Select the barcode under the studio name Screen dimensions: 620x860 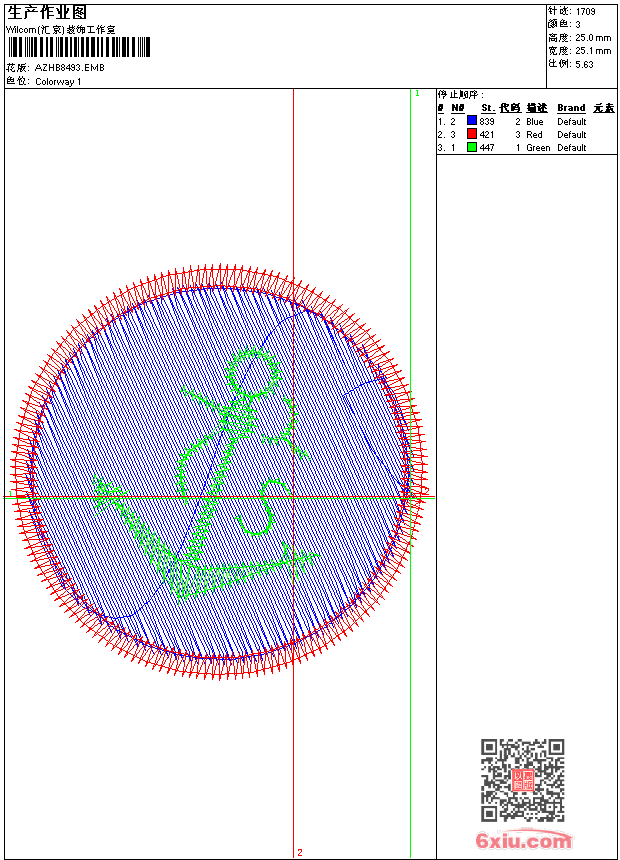[x=78, y=47]
